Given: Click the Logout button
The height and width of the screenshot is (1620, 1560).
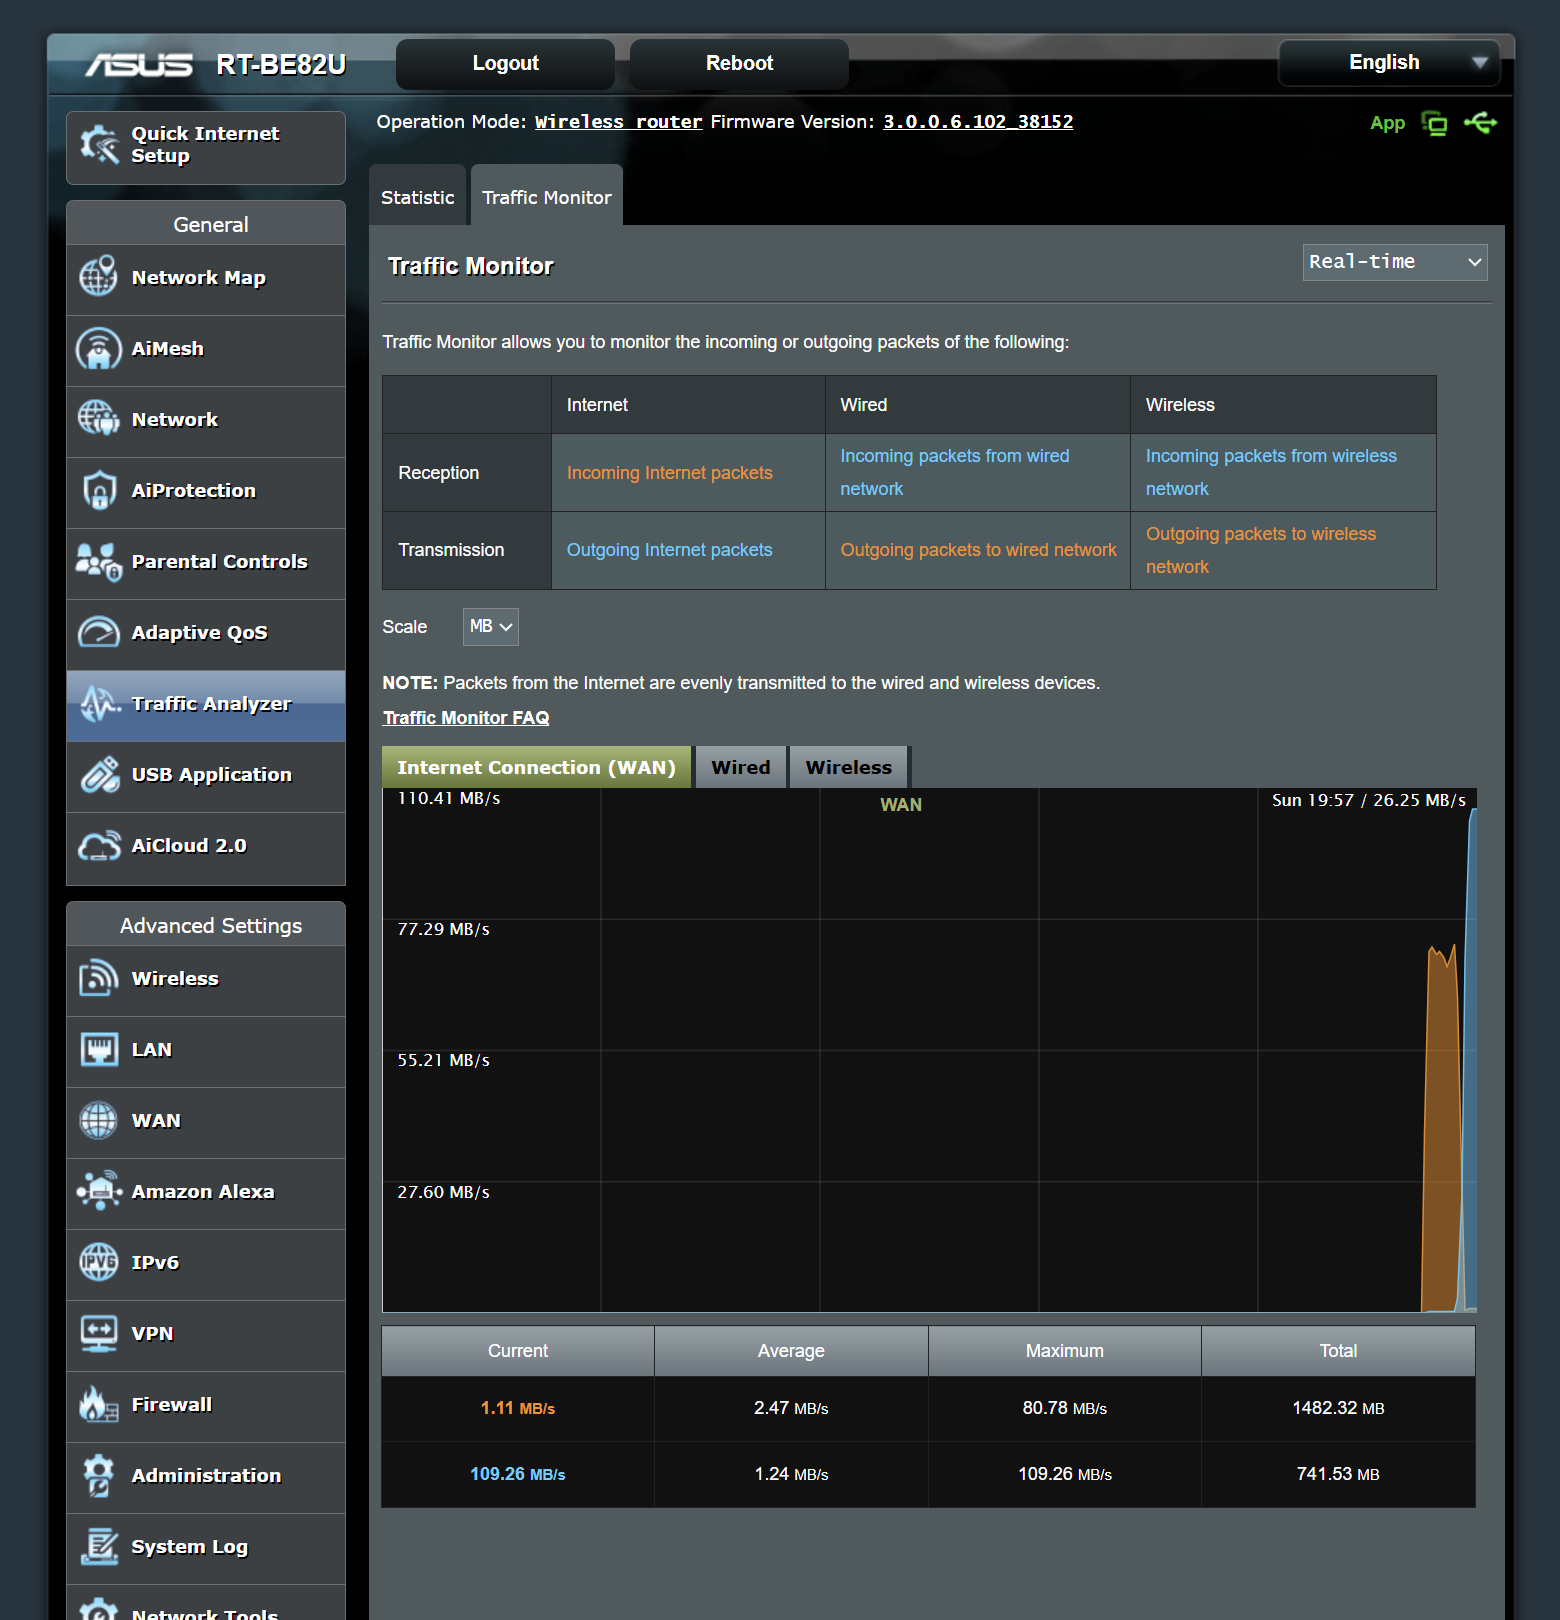Looking at the screenshot, I should (505, 63).
